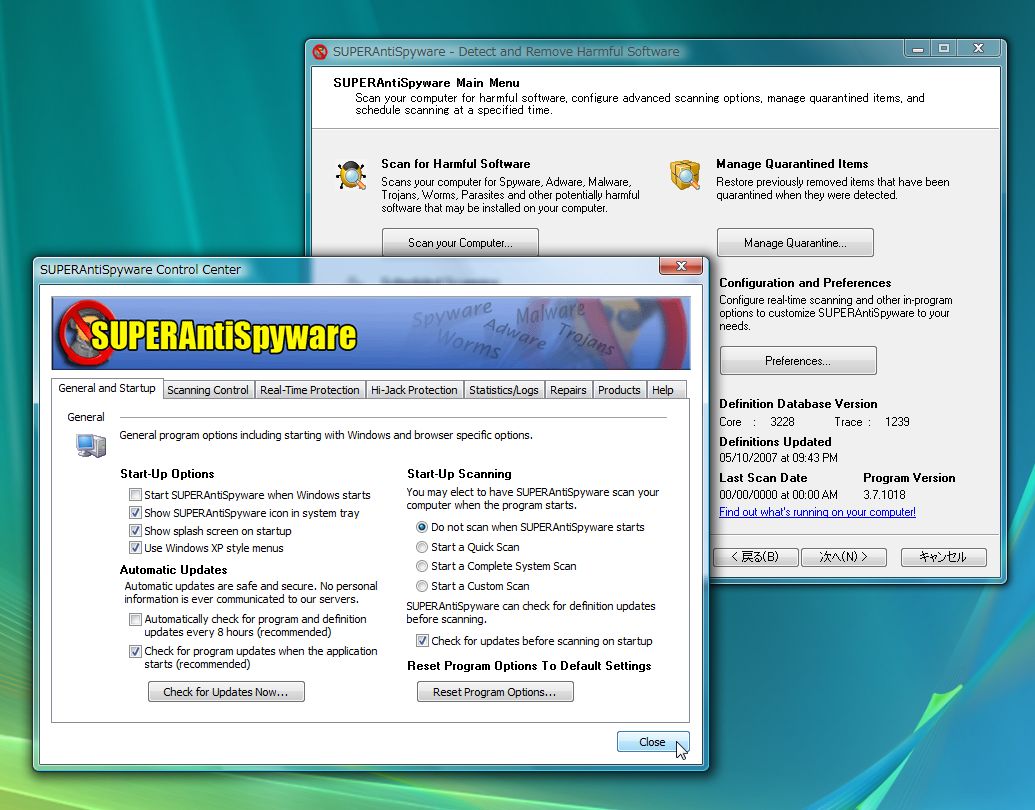Maximize the main SUPERAntiSpyware window

944,49
